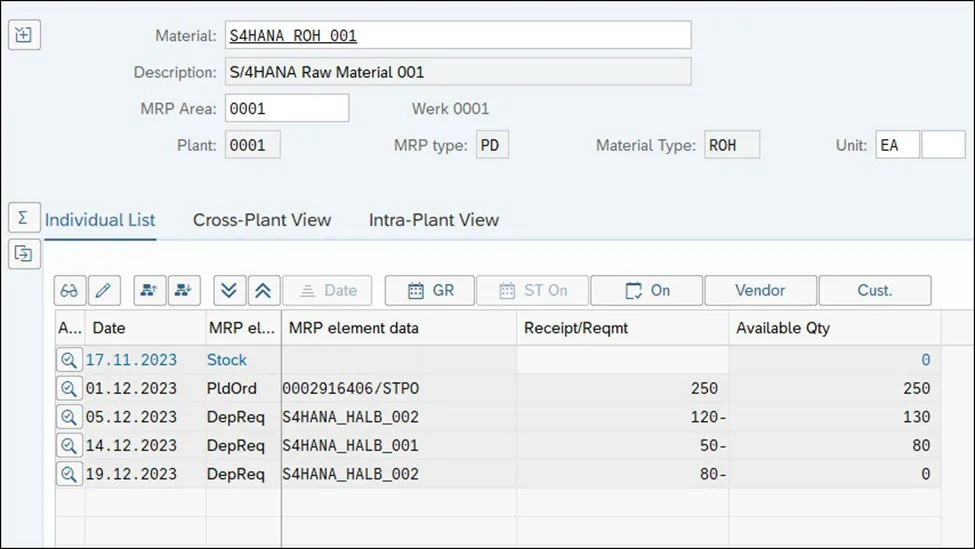Click the Cust. button
This screenshot has height=549, width=975.
(875, 291)
